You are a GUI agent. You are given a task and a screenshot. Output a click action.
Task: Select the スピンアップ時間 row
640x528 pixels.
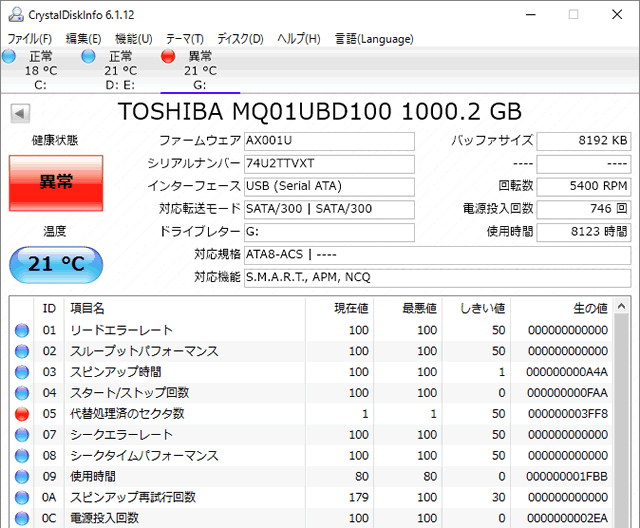pos(310,372)
